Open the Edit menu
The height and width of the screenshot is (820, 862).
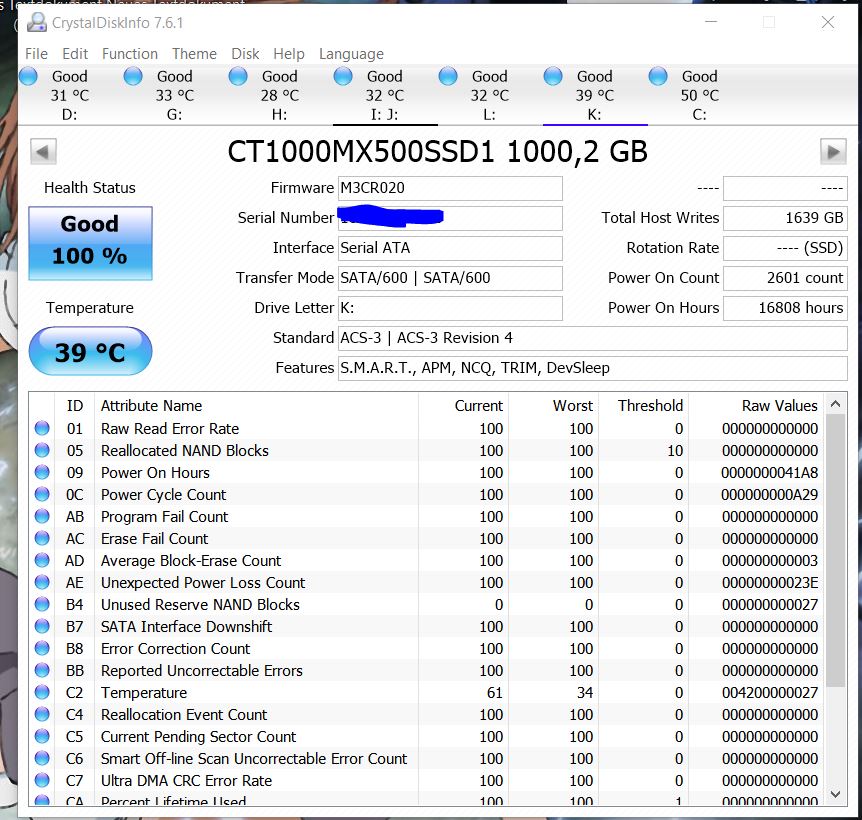pos(75,54)
